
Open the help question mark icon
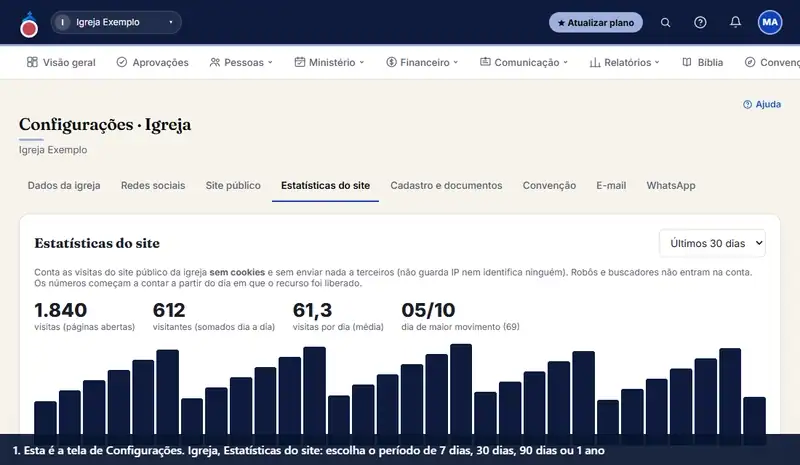point(700,22)
